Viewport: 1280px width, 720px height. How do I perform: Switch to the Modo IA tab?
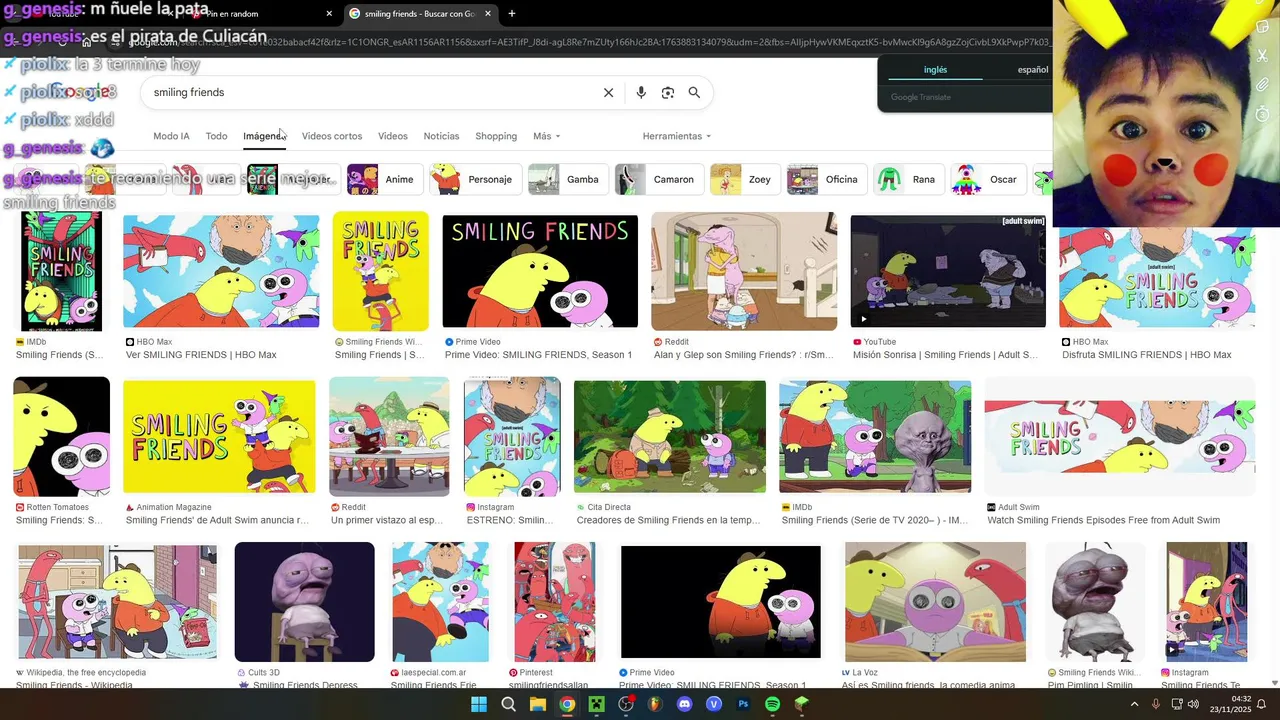click(171, 136)
